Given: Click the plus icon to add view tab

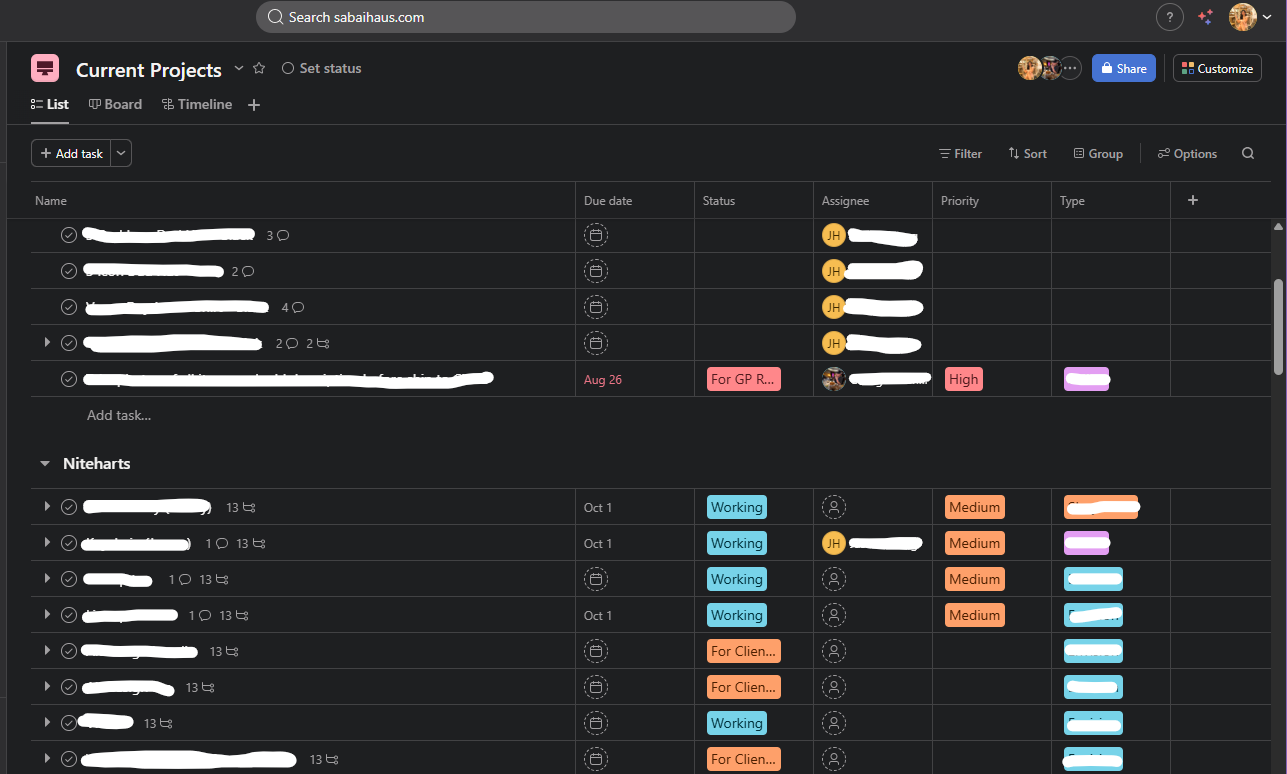Looking at the screenshot, I should [x=254, y=105].
